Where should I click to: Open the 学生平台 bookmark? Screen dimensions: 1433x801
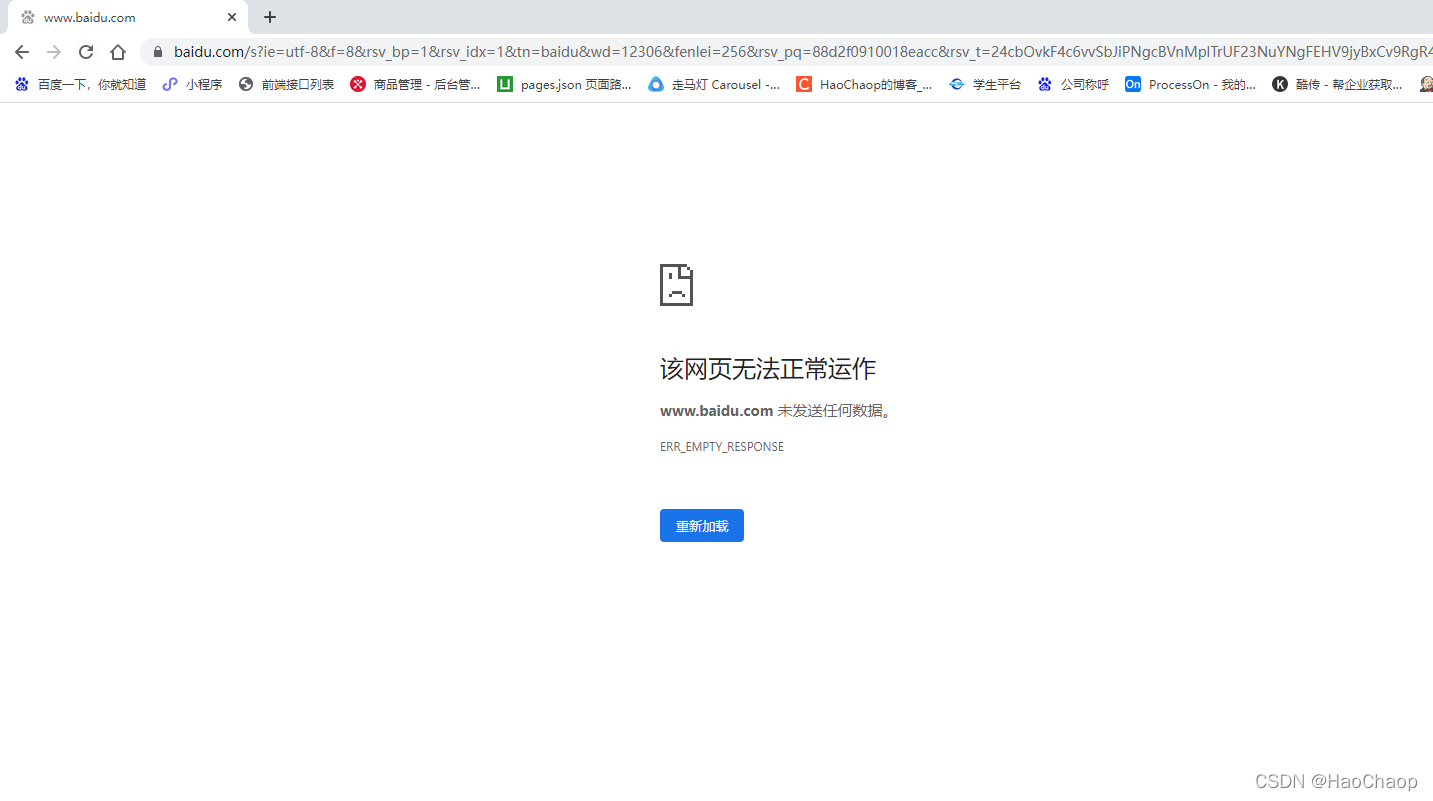pos(985,85)
